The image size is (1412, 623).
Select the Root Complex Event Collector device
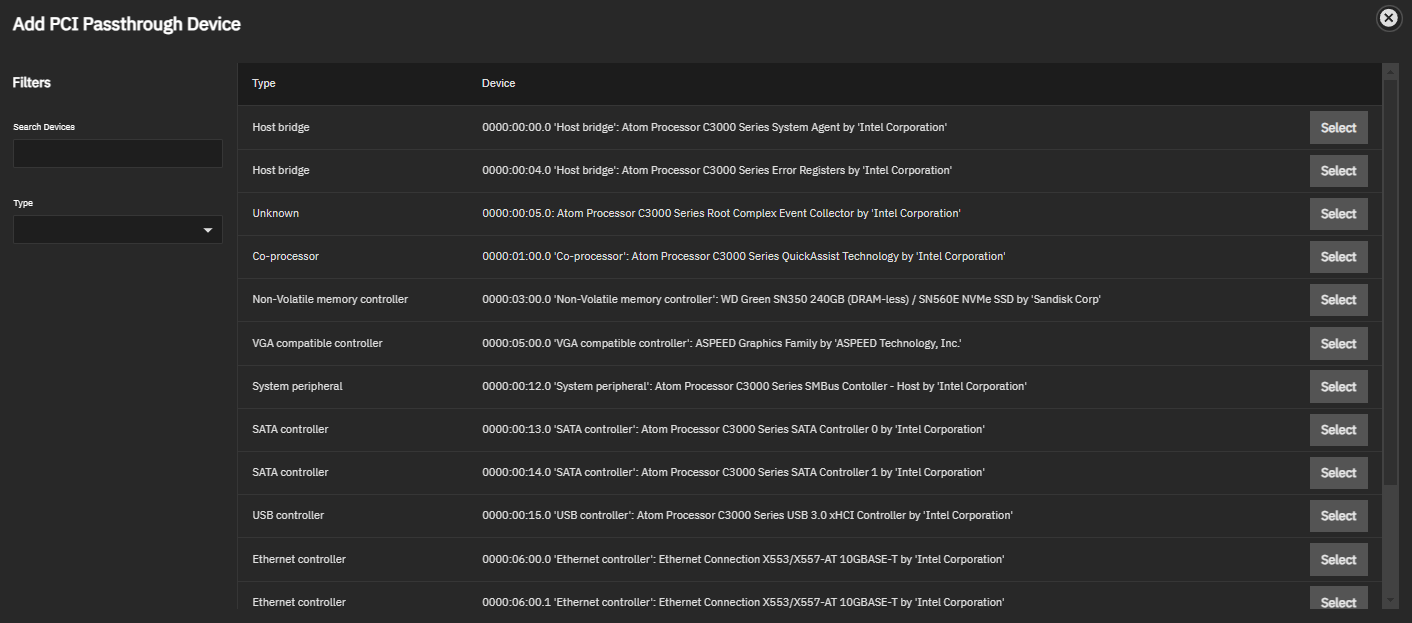pyautogui.click(x=1338, y=214)
